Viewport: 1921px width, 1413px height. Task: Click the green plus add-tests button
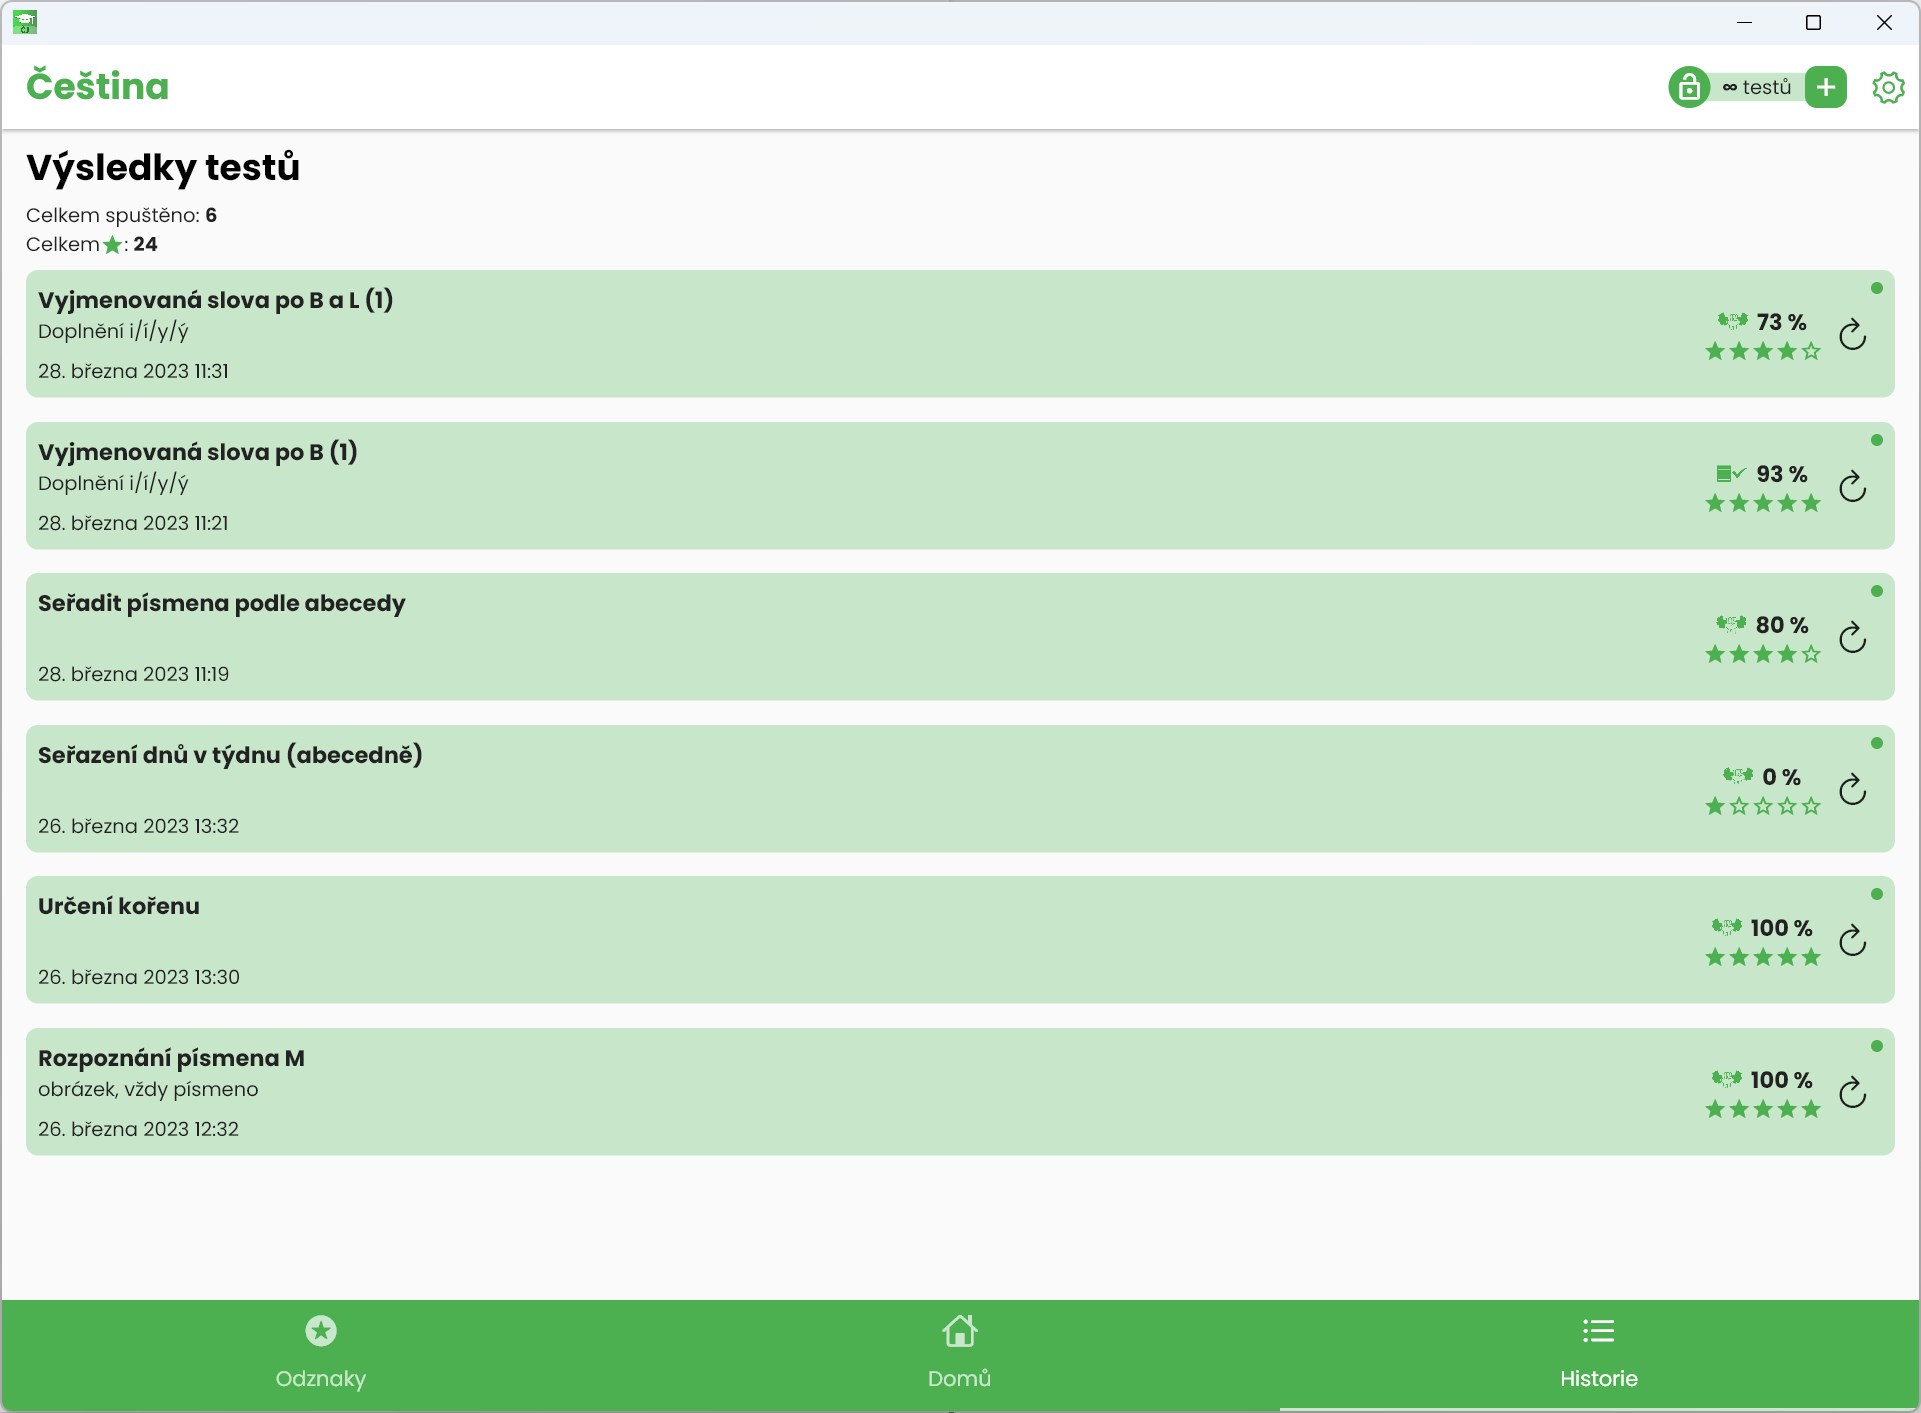1826,87
